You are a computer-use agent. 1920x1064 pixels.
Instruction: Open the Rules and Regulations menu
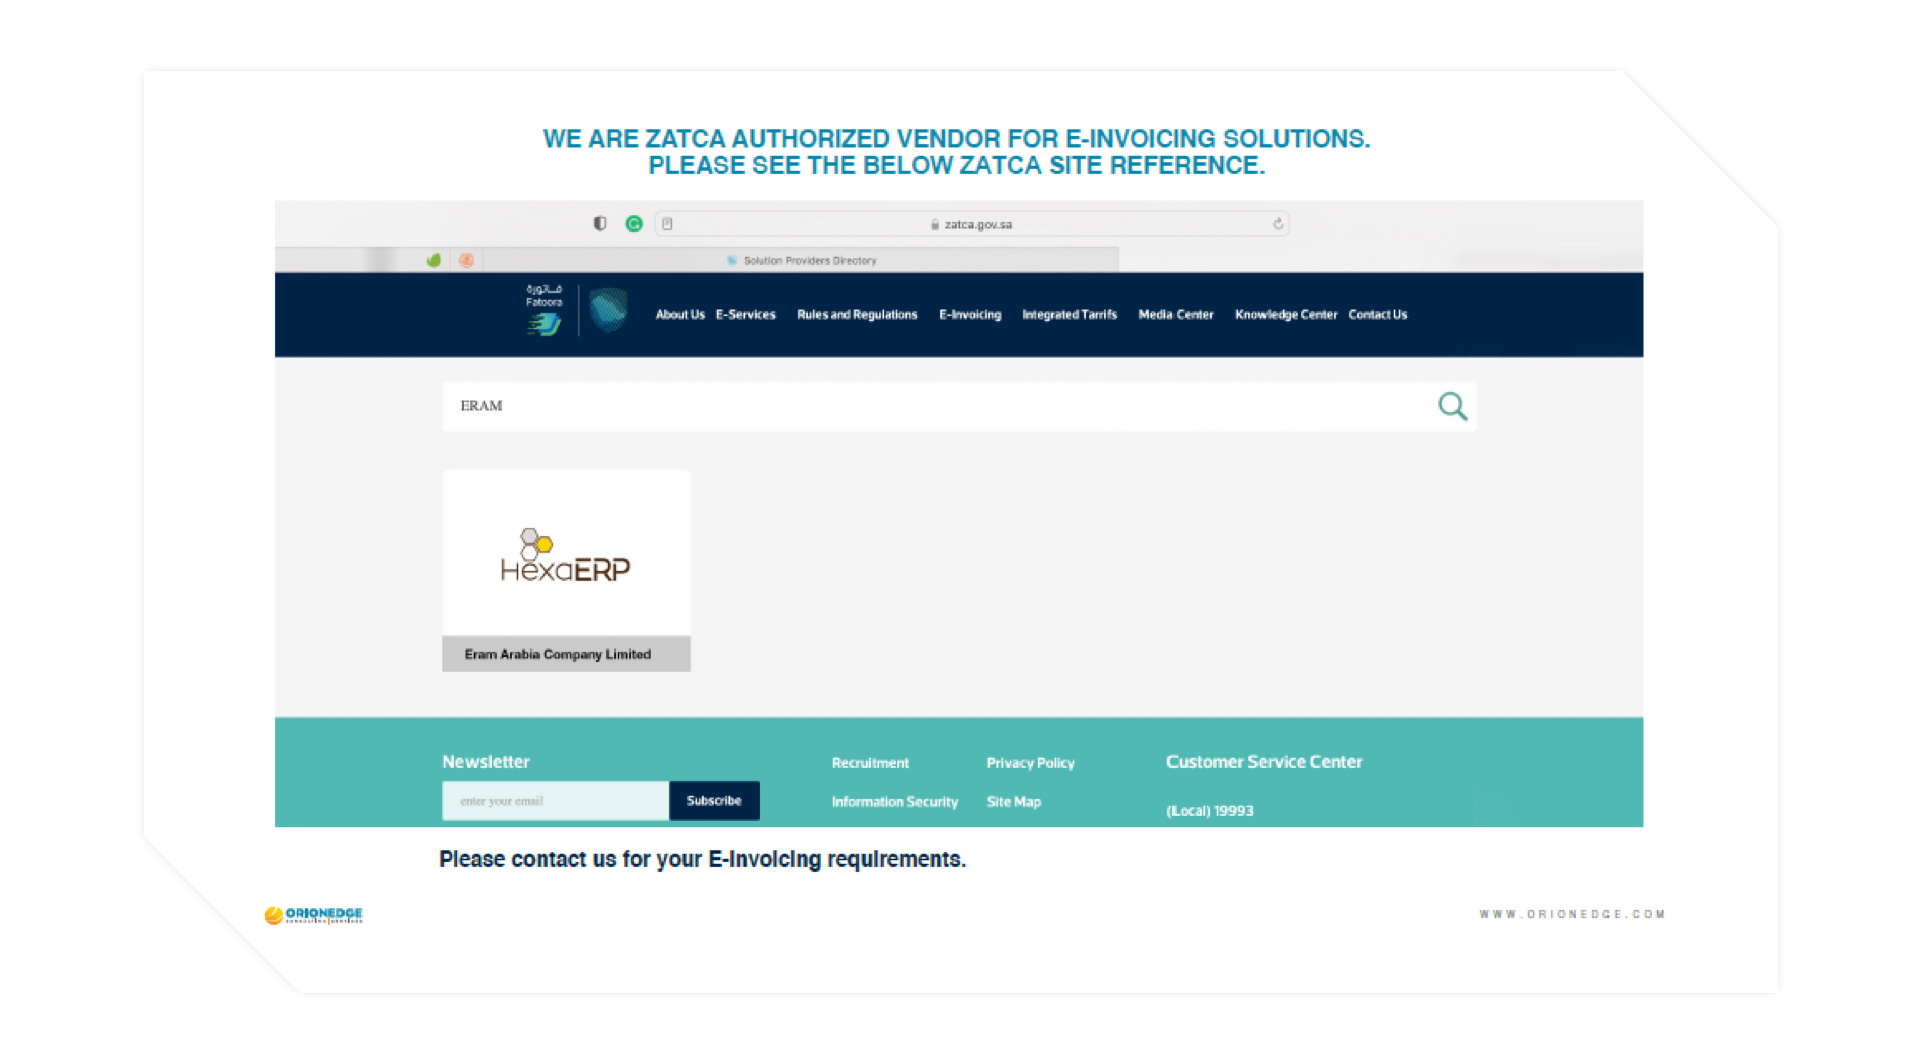coord(857,315)
